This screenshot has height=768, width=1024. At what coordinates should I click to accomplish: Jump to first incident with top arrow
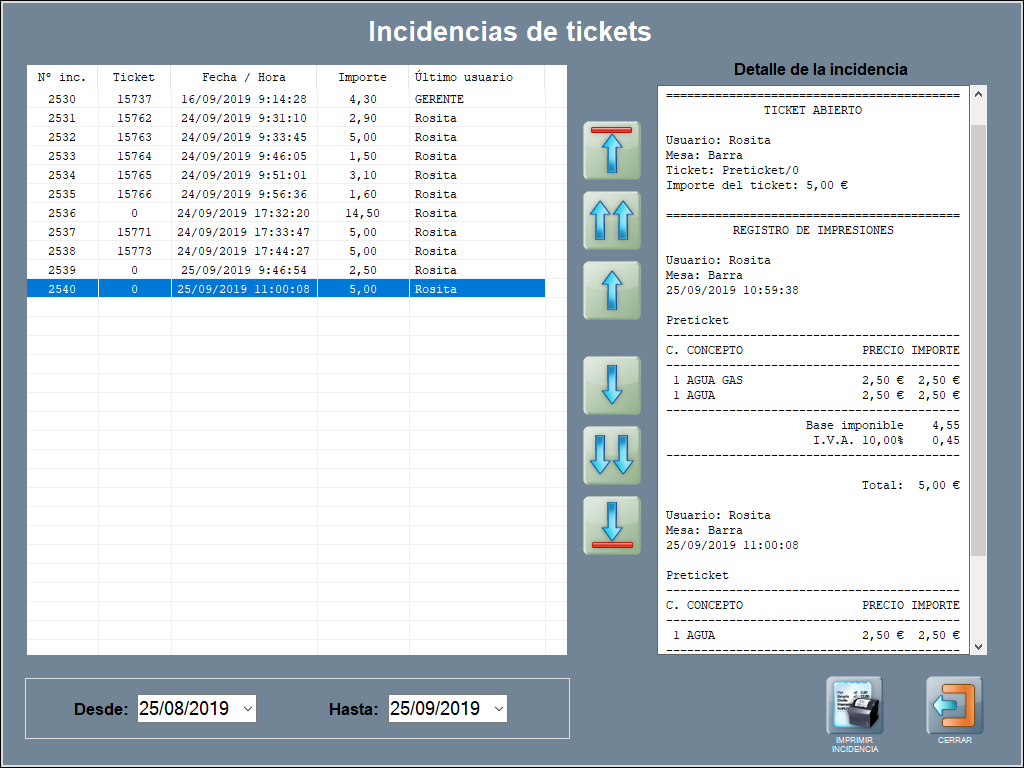click(x=612, y=150)
